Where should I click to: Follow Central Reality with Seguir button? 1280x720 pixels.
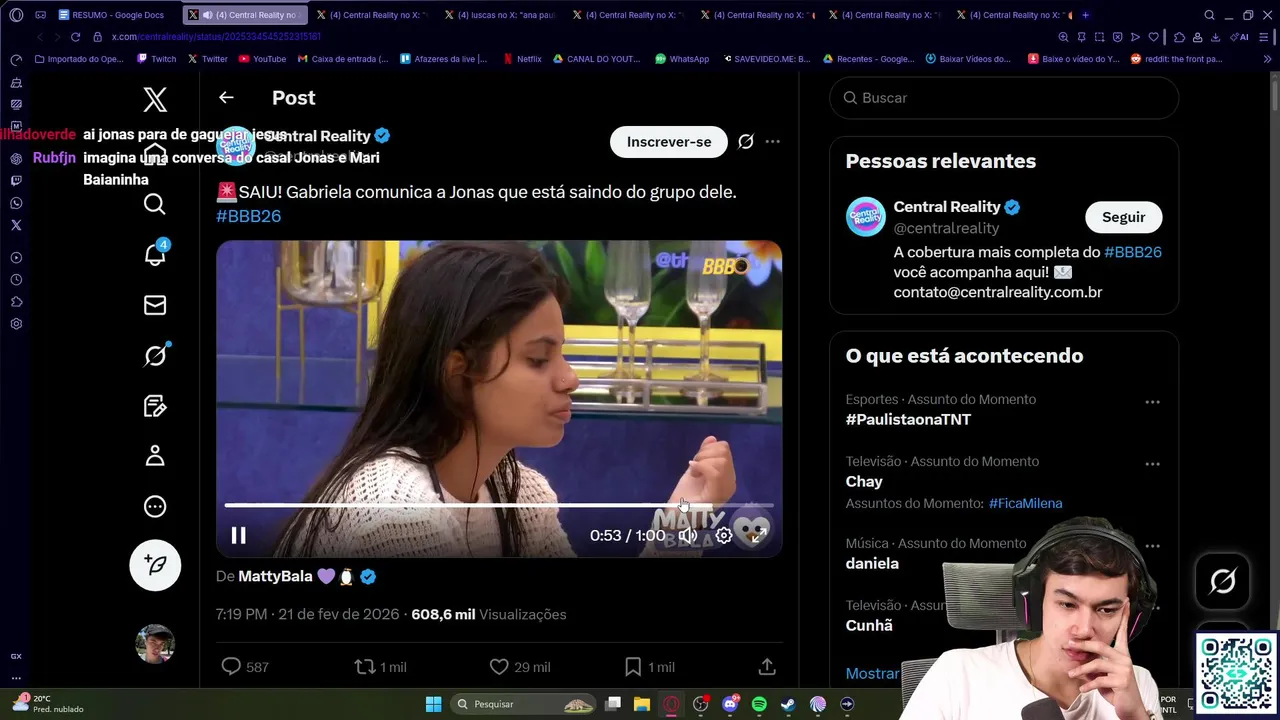click(1123, 217)
